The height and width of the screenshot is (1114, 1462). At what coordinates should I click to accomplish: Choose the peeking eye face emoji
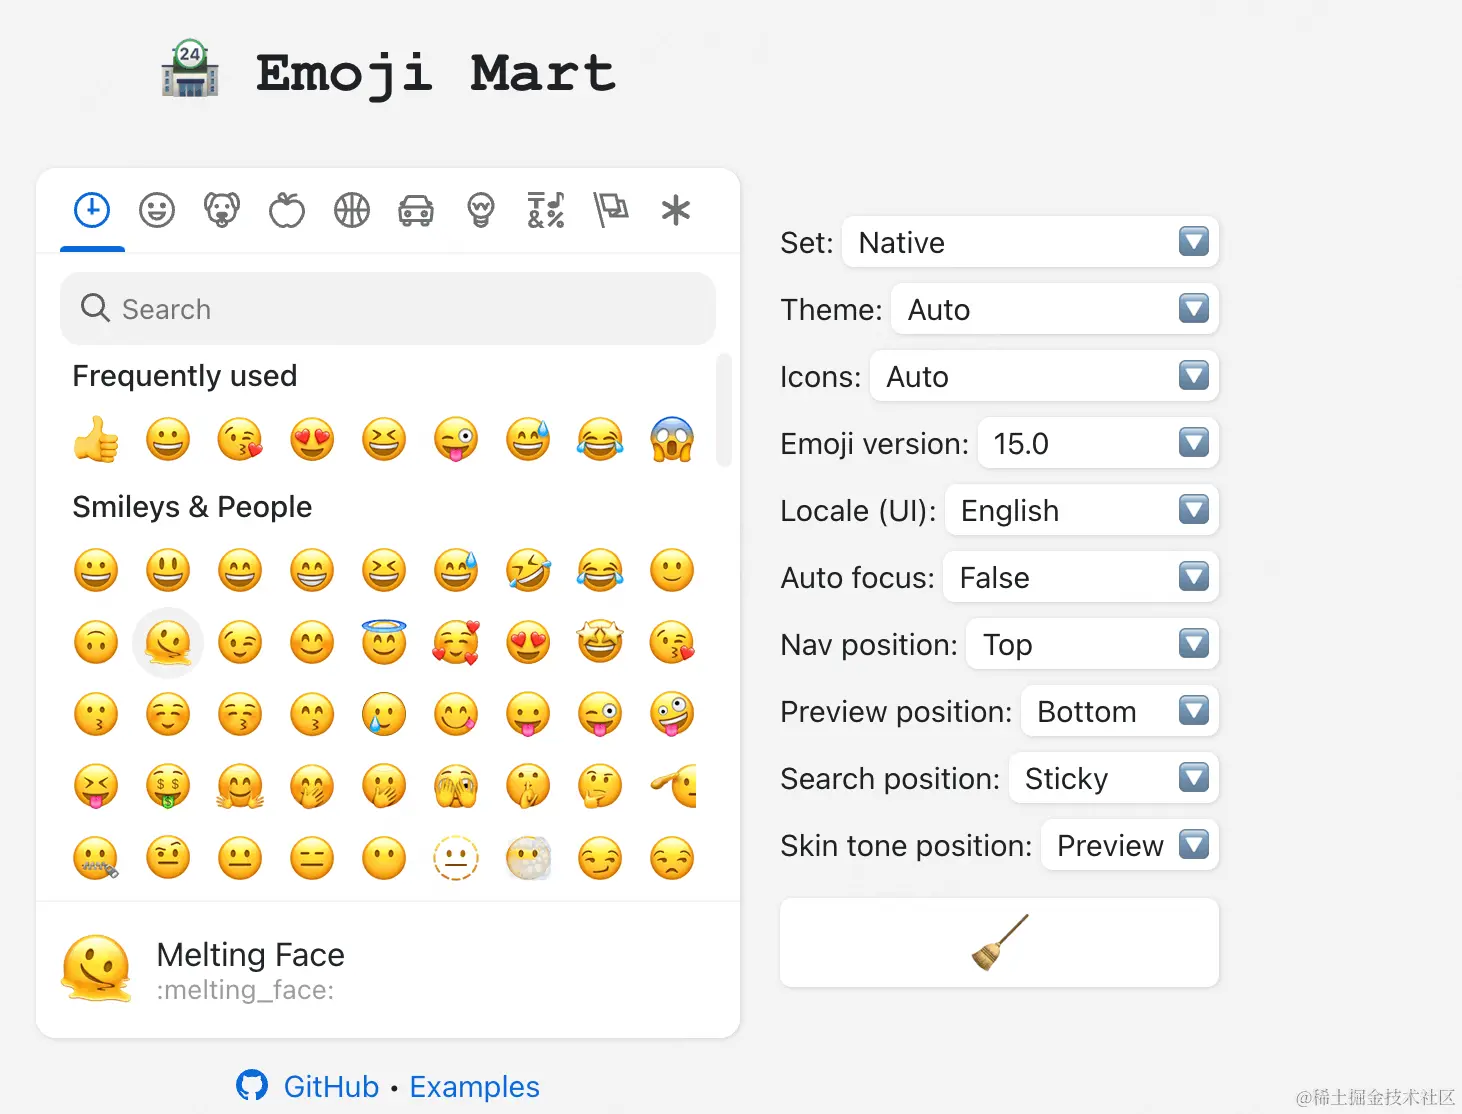tap(456, 787)
